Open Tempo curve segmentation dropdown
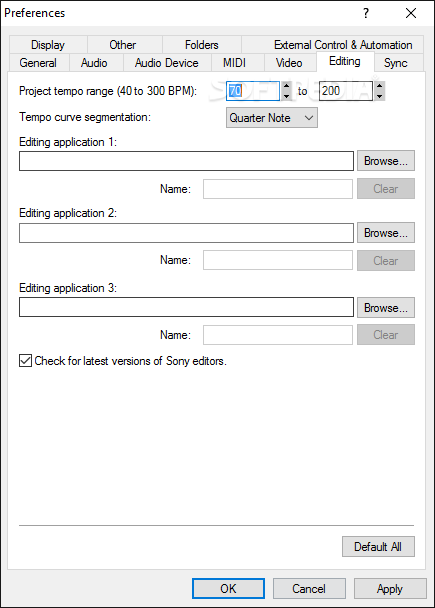The width and height of the screenshot is (435, 608). (272, 118)
